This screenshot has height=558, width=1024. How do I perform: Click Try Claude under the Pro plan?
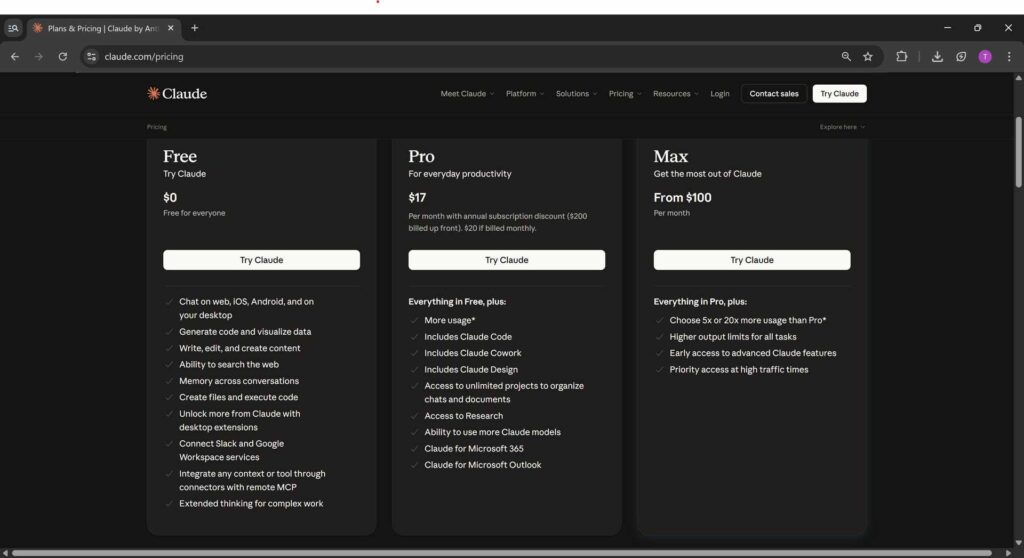pos(507,260)
